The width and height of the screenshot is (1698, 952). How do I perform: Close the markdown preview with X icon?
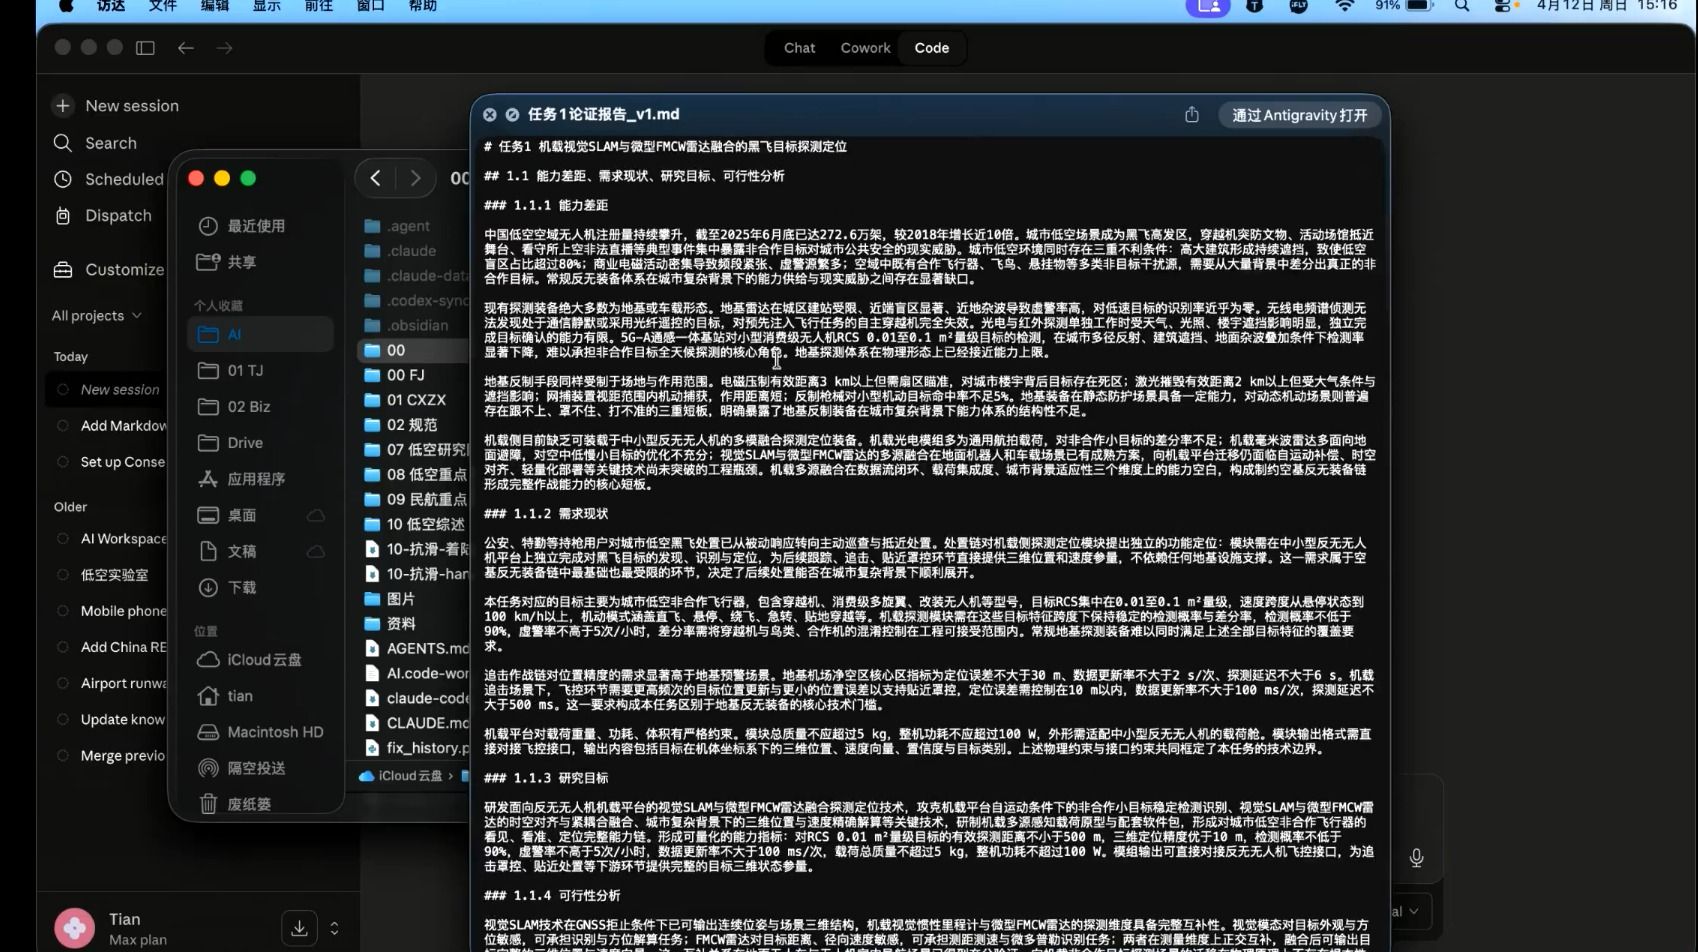490,115
